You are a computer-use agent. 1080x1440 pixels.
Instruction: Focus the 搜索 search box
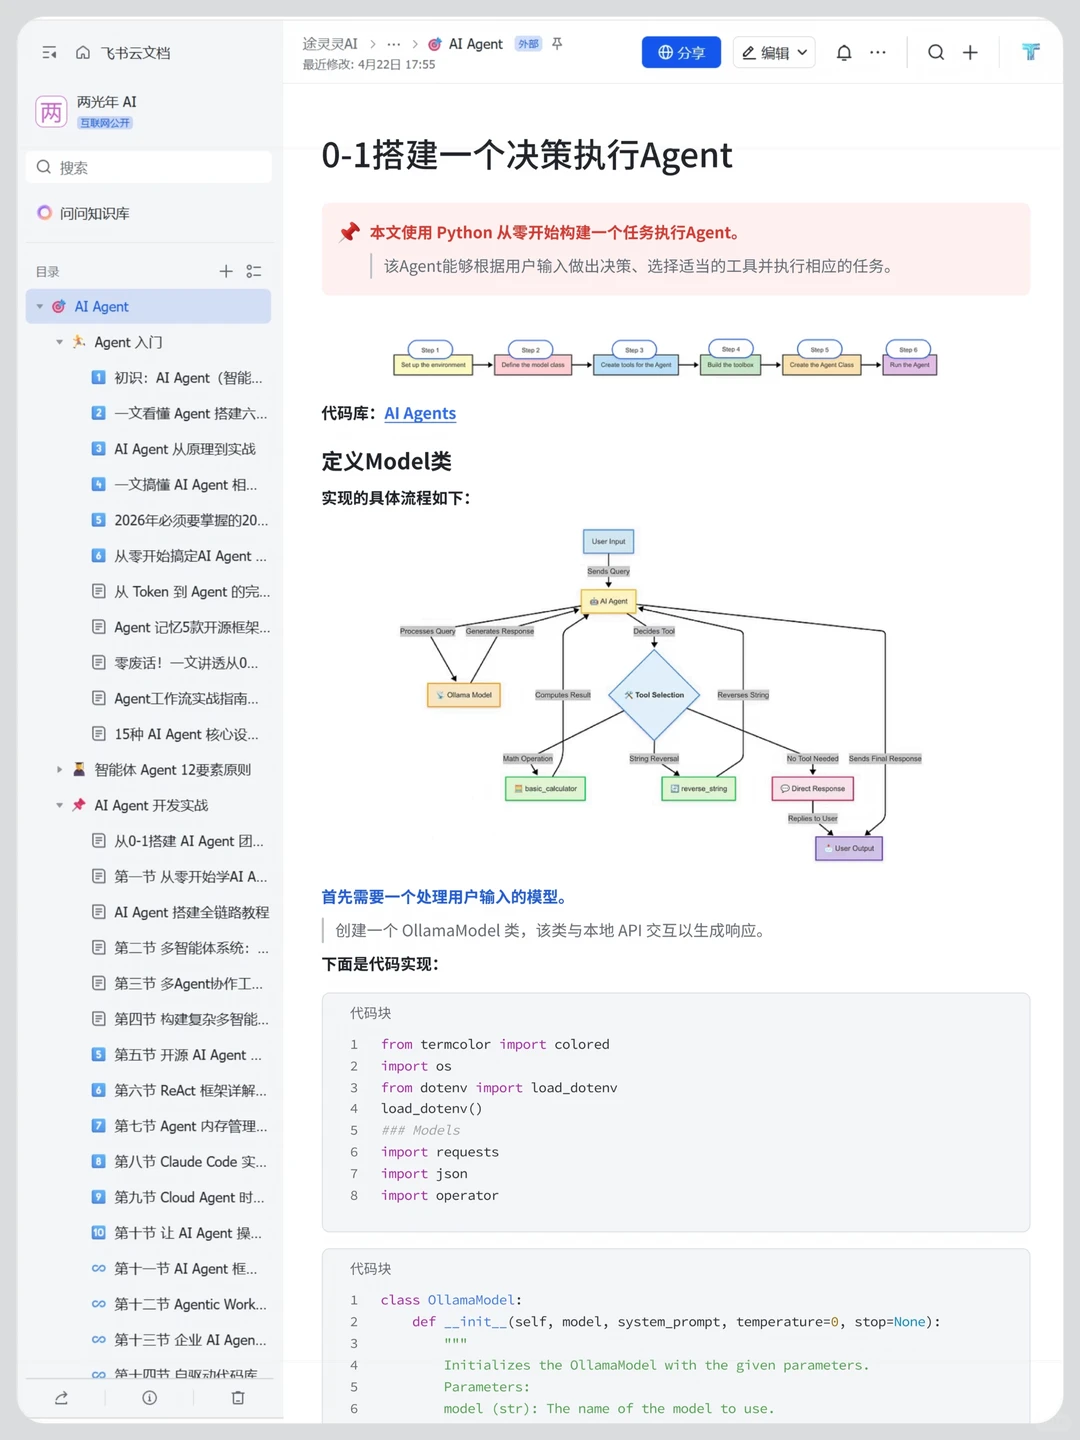[148, 167]
